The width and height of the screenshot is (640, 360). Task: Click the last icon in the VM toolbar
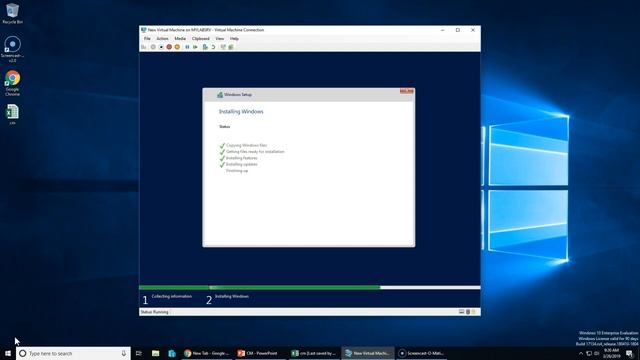231,47
